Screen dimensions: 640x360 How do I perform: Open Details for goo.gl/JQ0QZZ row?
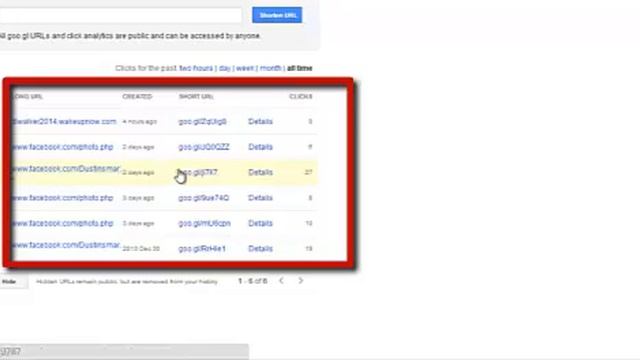(x=260, y=147)
